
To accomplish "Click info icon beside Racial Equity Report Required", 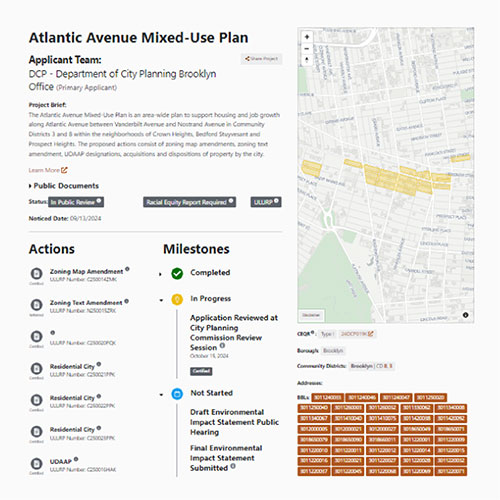I will tap(231, 201).
